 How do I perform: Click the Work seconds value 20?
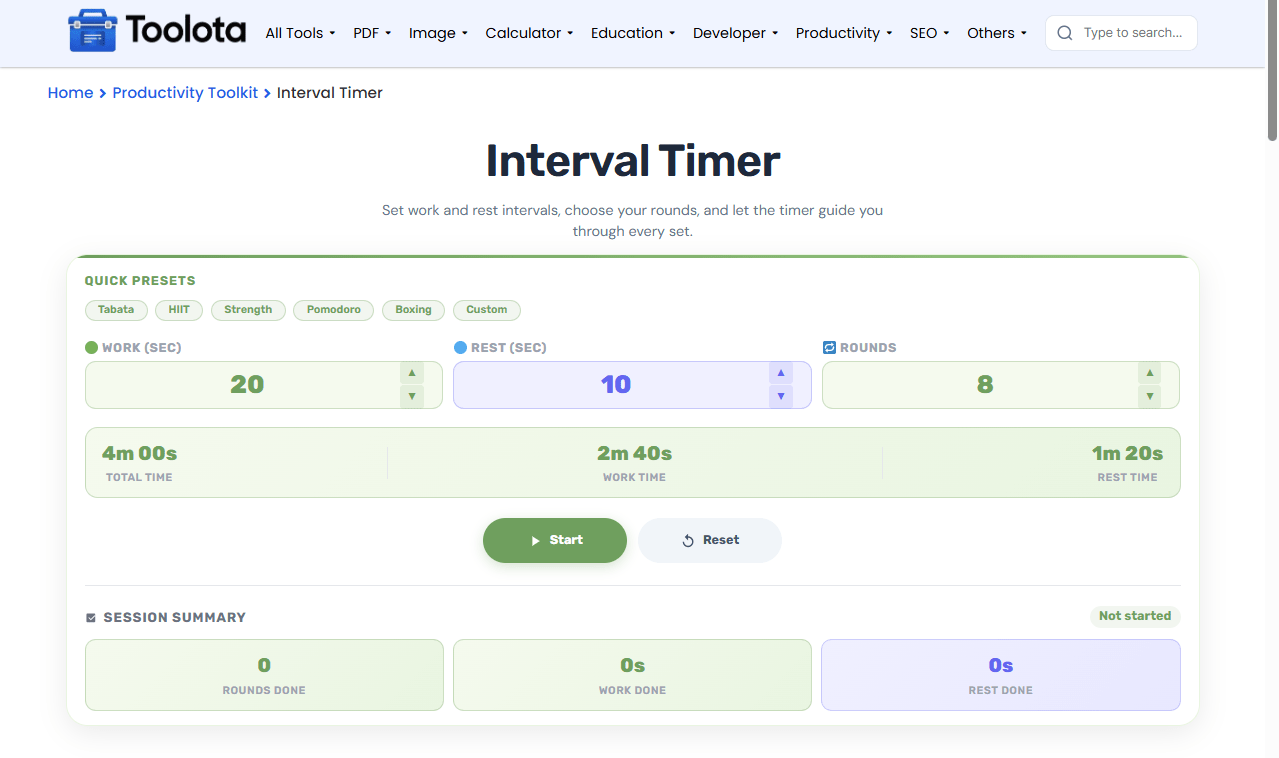pyautogui.click(x=247, y=385)
